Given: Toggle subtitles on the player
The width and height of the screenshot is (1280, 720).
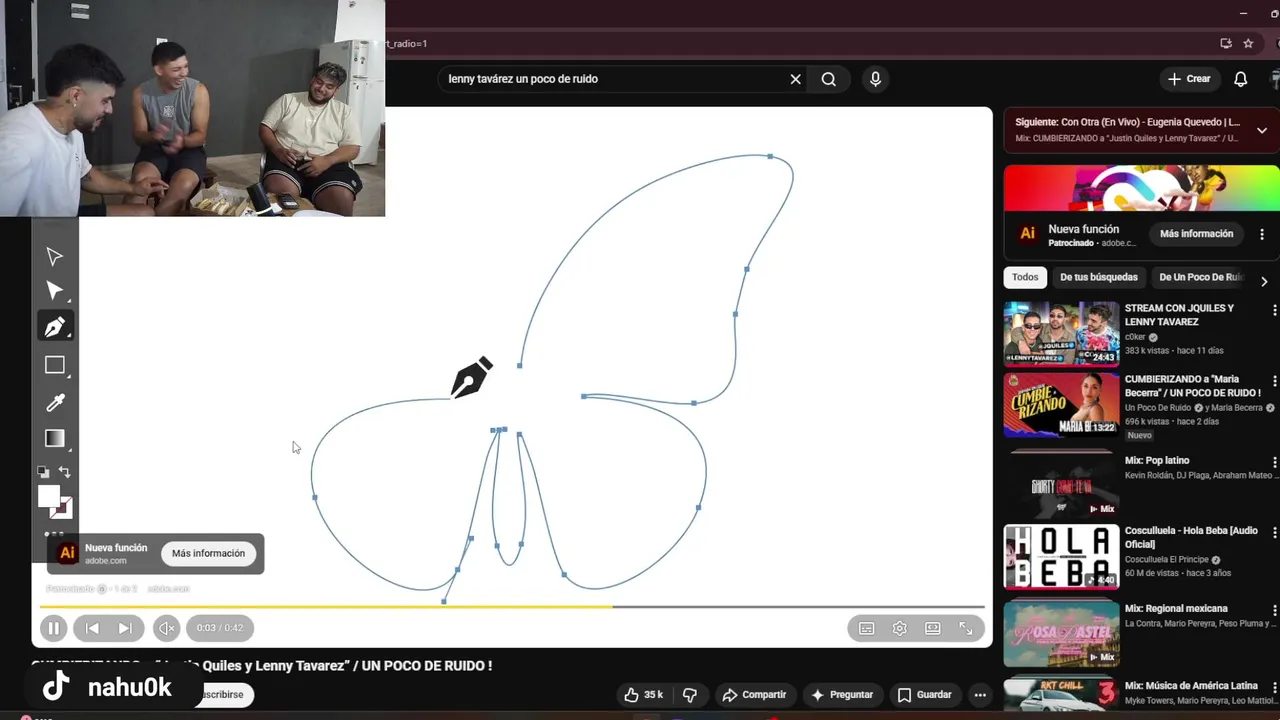Looking at the screenshot, I should (867, 628).
